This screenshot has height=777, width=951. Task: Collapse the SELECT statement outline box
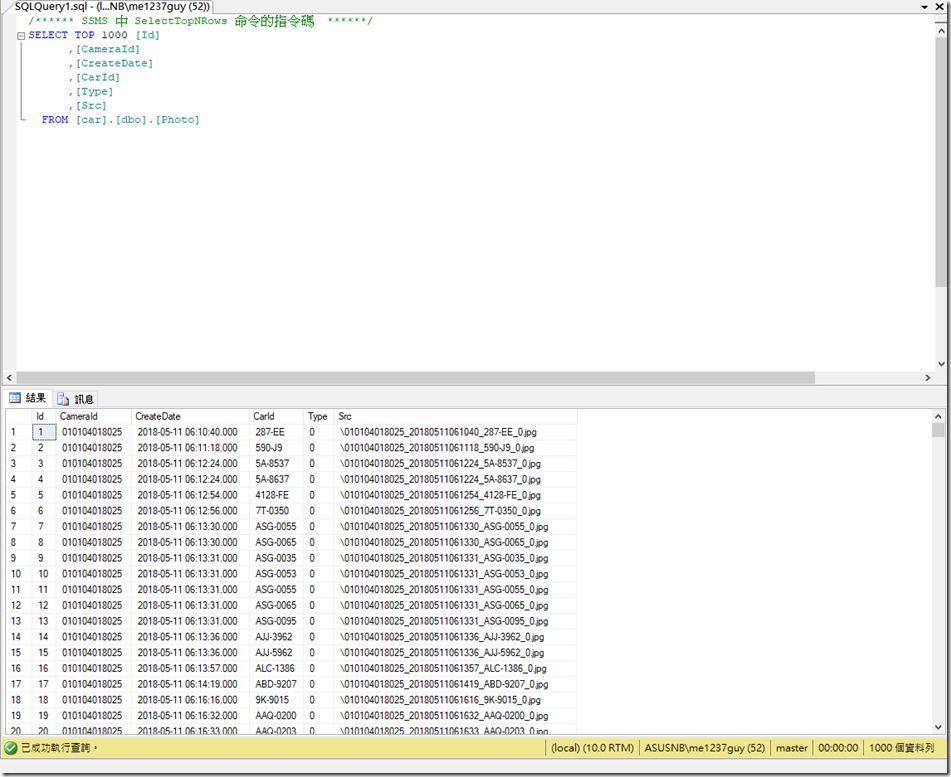tap(21, 35)
